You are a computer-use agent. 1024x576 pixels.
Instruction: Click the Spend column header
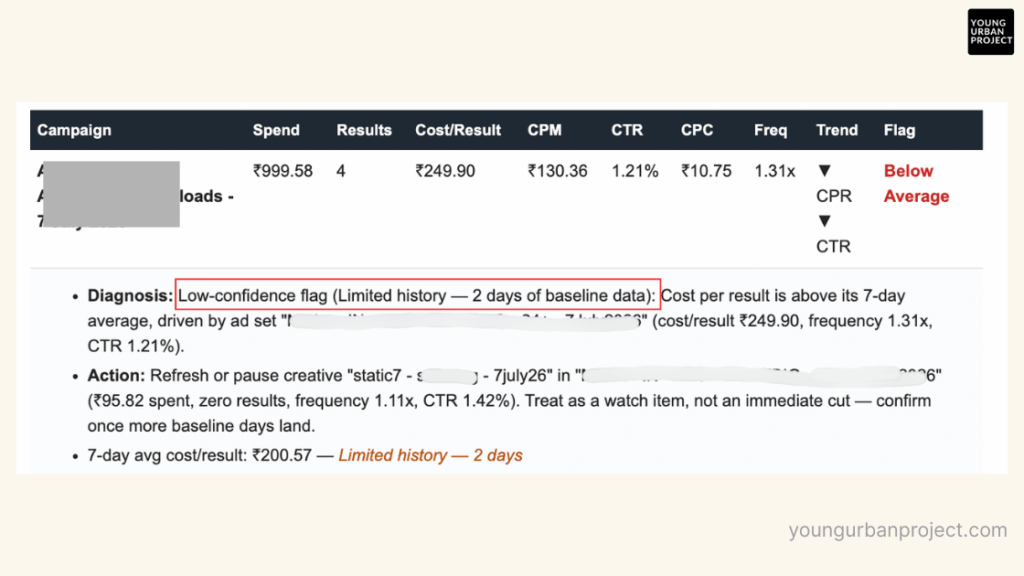tap(276, 130)
